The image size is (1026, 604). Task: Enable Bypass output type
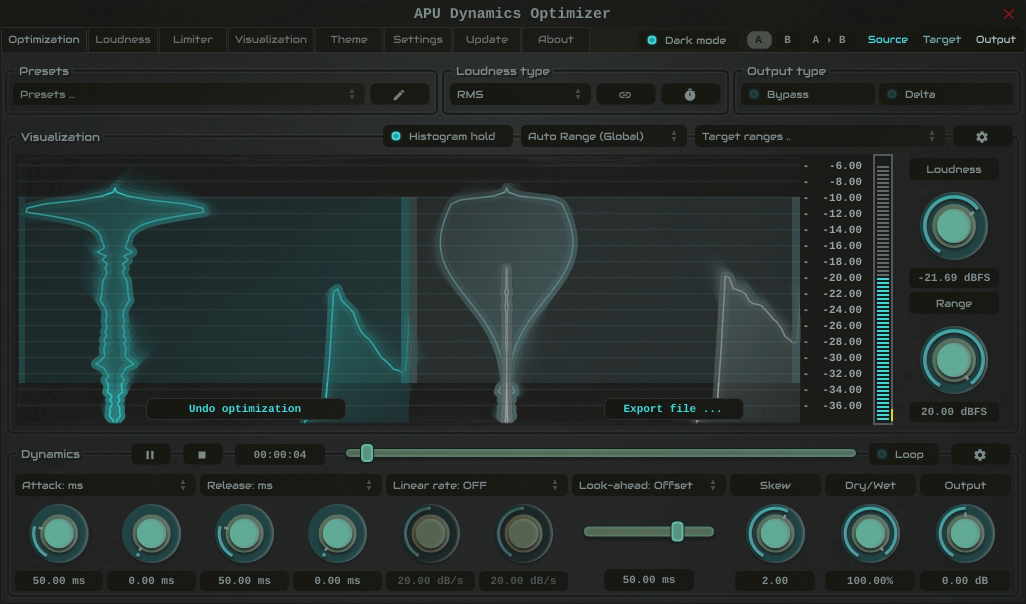coord(807,95)
